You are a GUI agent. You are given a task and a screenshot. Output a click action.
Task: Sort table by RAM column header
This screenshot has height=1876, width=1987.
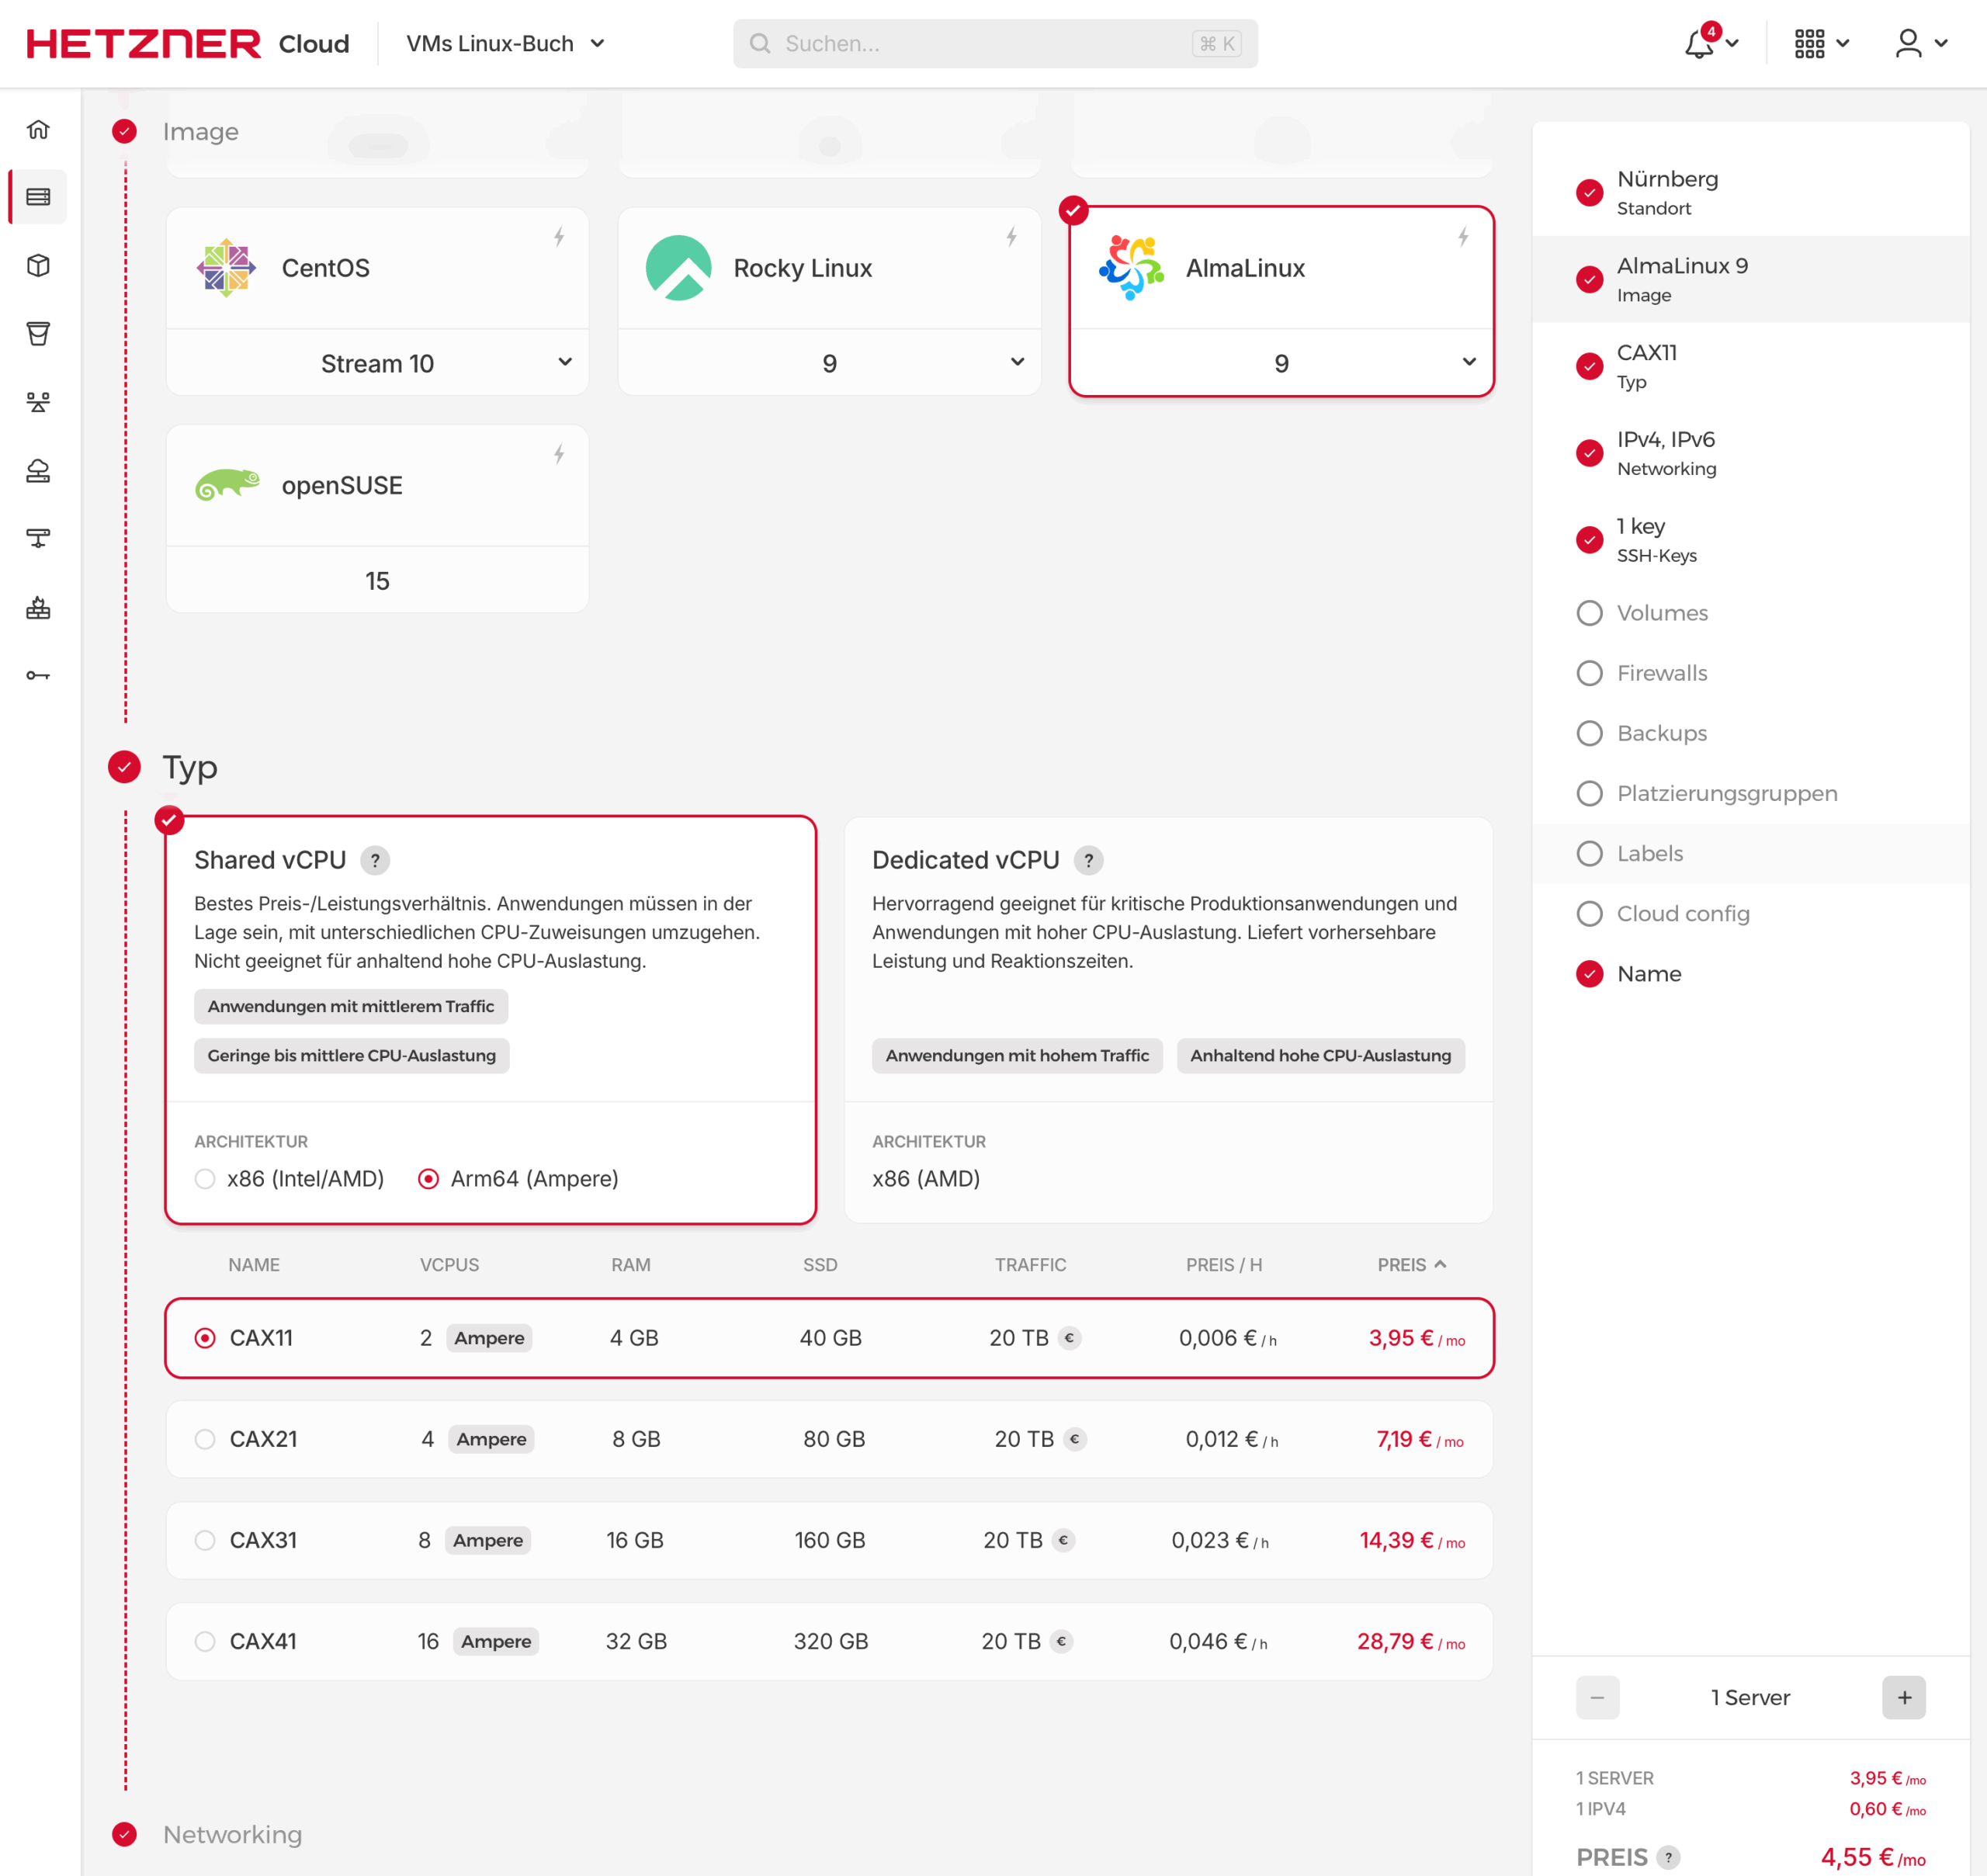630,1264
